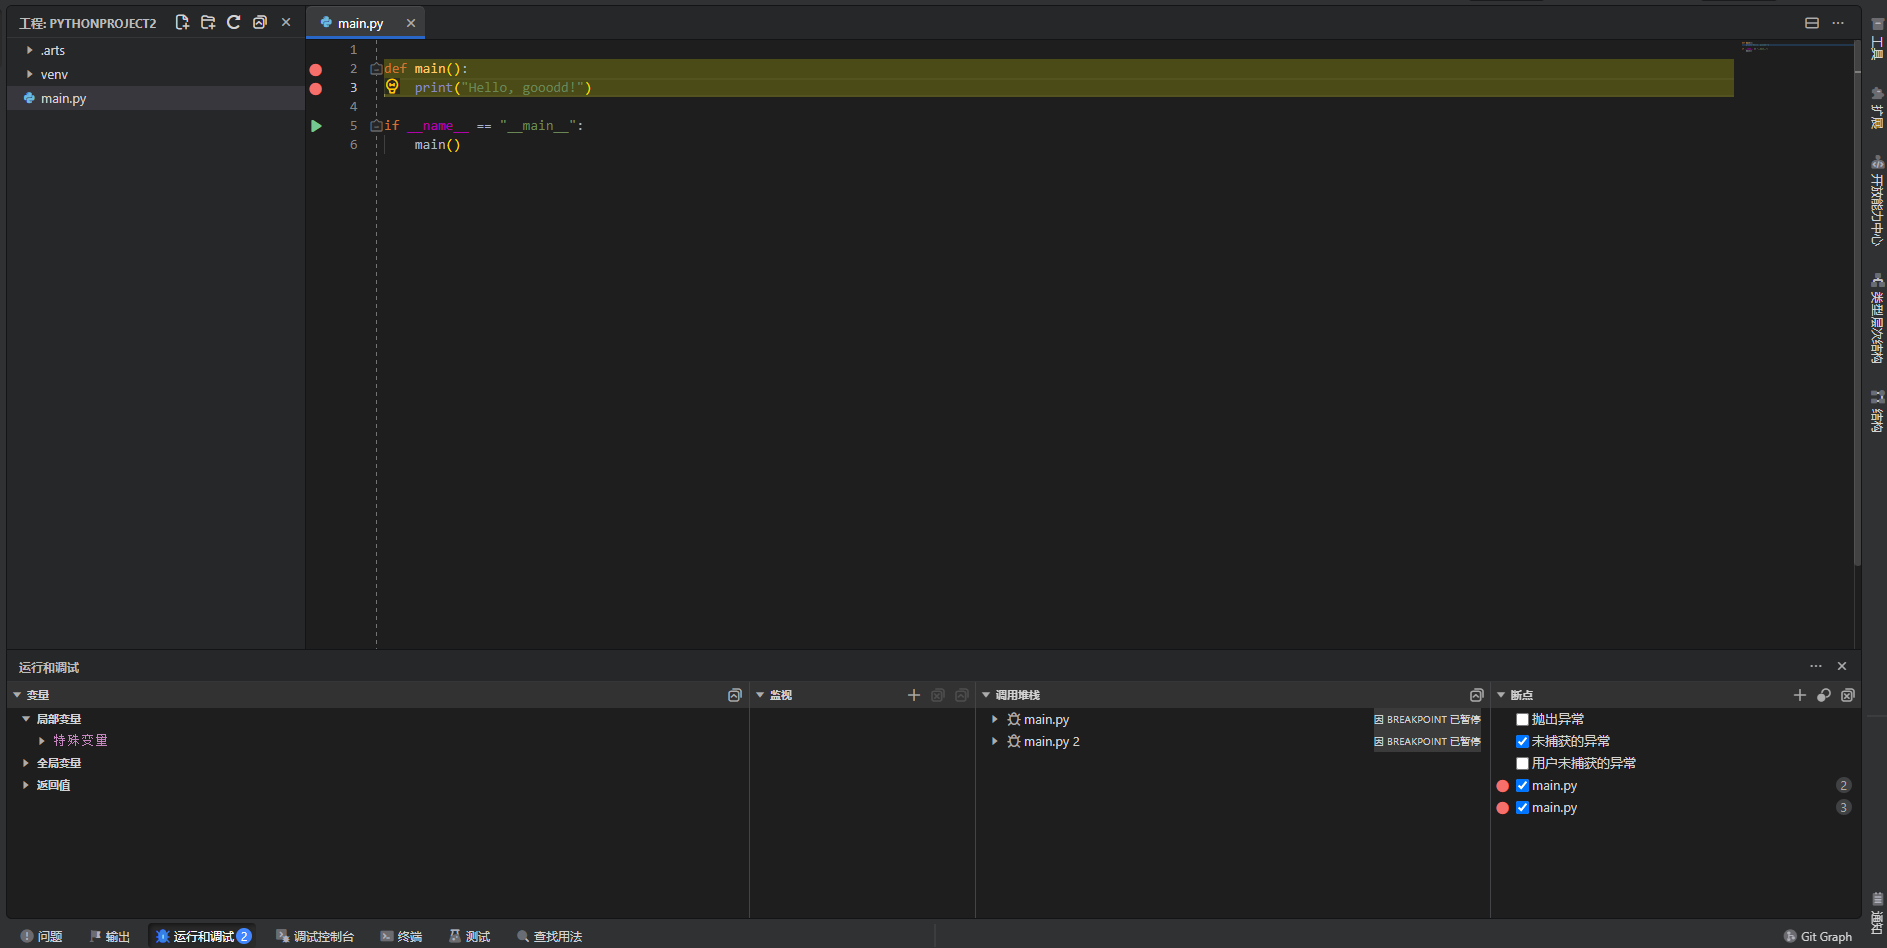
Task: Fold the if __name__ code block
Action: coord(376,126)
